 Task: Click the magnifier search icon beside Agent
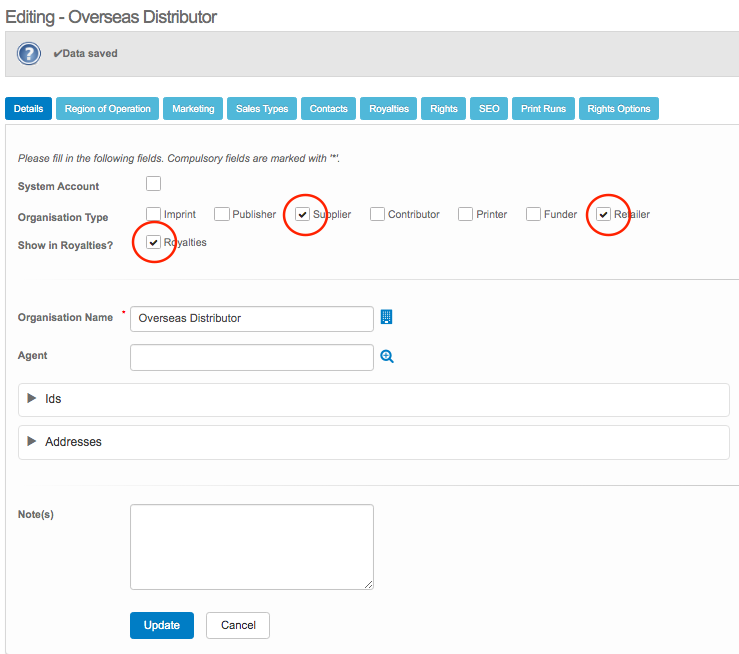387,356
